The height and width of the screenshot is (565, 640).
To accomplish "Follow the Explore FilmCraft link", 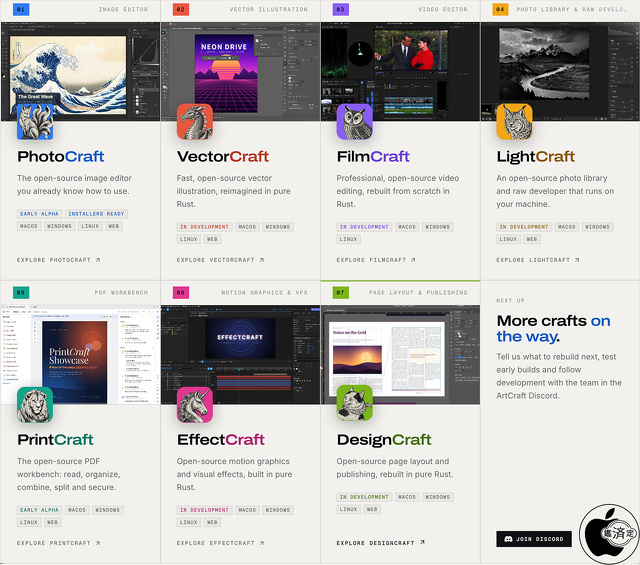I will (x=376, y=260).
